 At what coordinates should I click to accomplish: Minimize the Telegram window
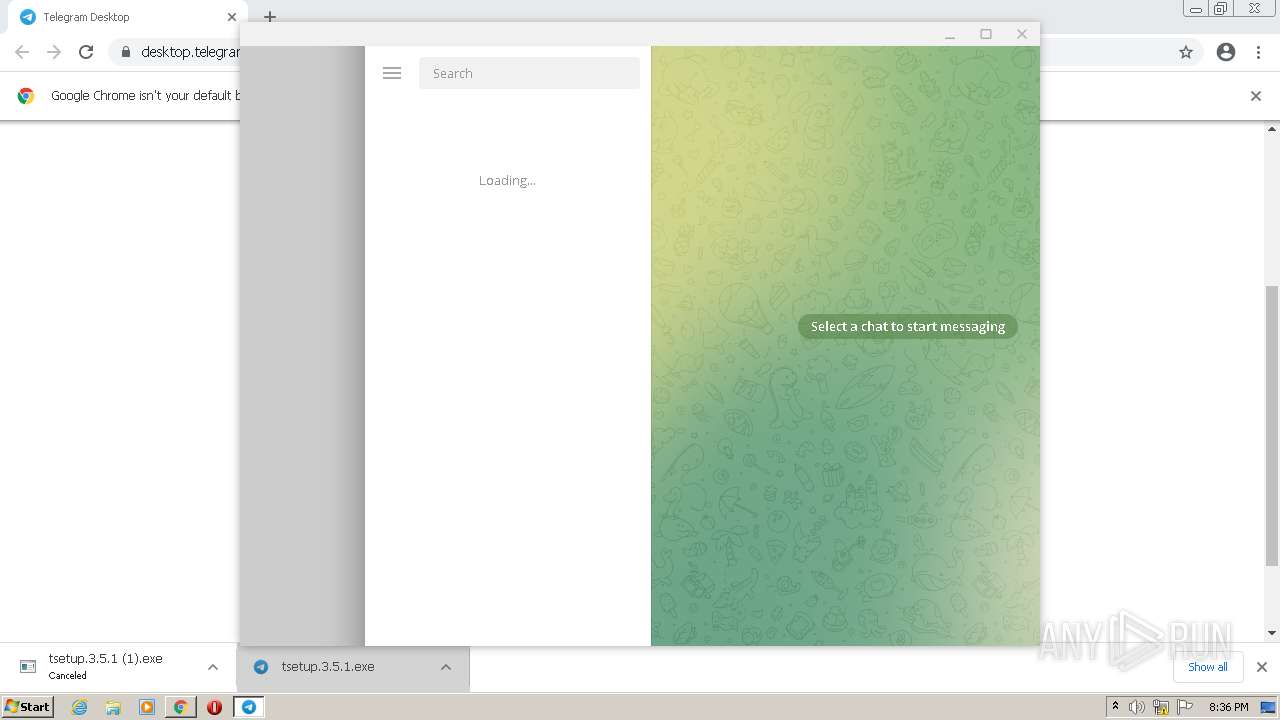pyautogui.click(x=950, y=34)
